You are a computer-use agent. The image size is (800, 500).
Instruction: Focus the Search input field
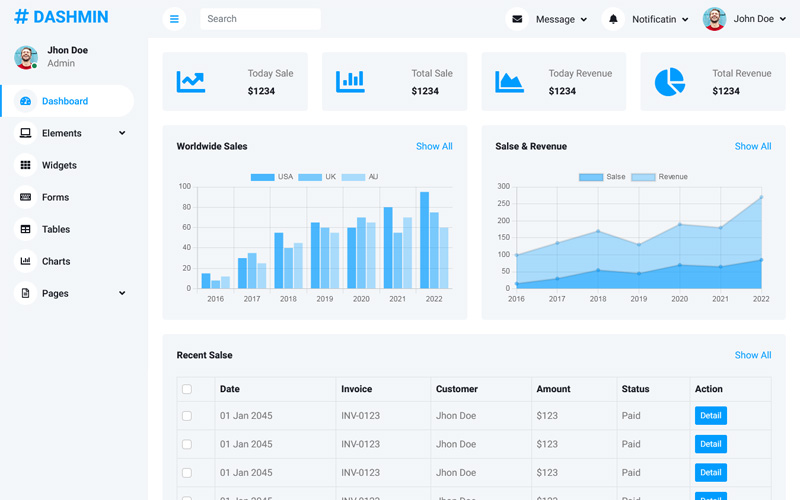tap(260, 19)
